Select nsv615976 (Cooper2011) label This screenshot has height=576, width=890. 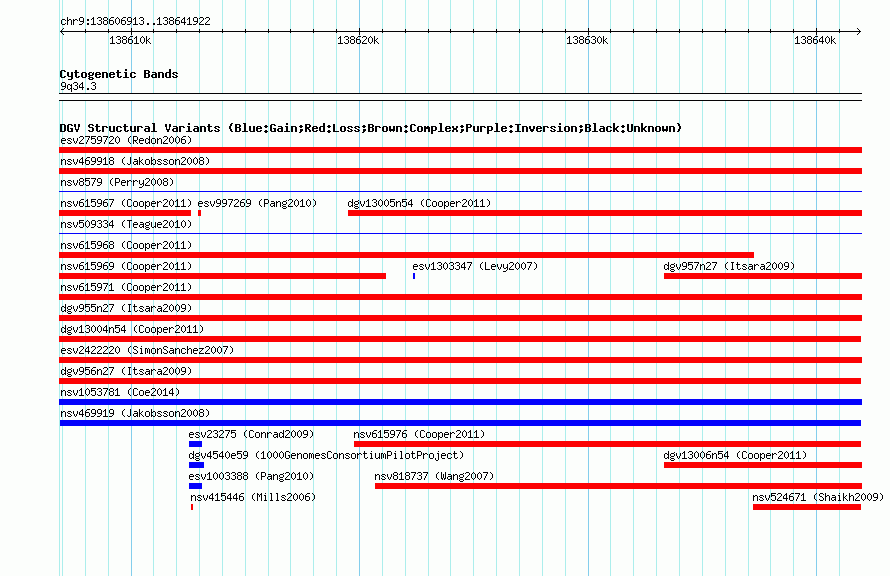pos(419,434)
